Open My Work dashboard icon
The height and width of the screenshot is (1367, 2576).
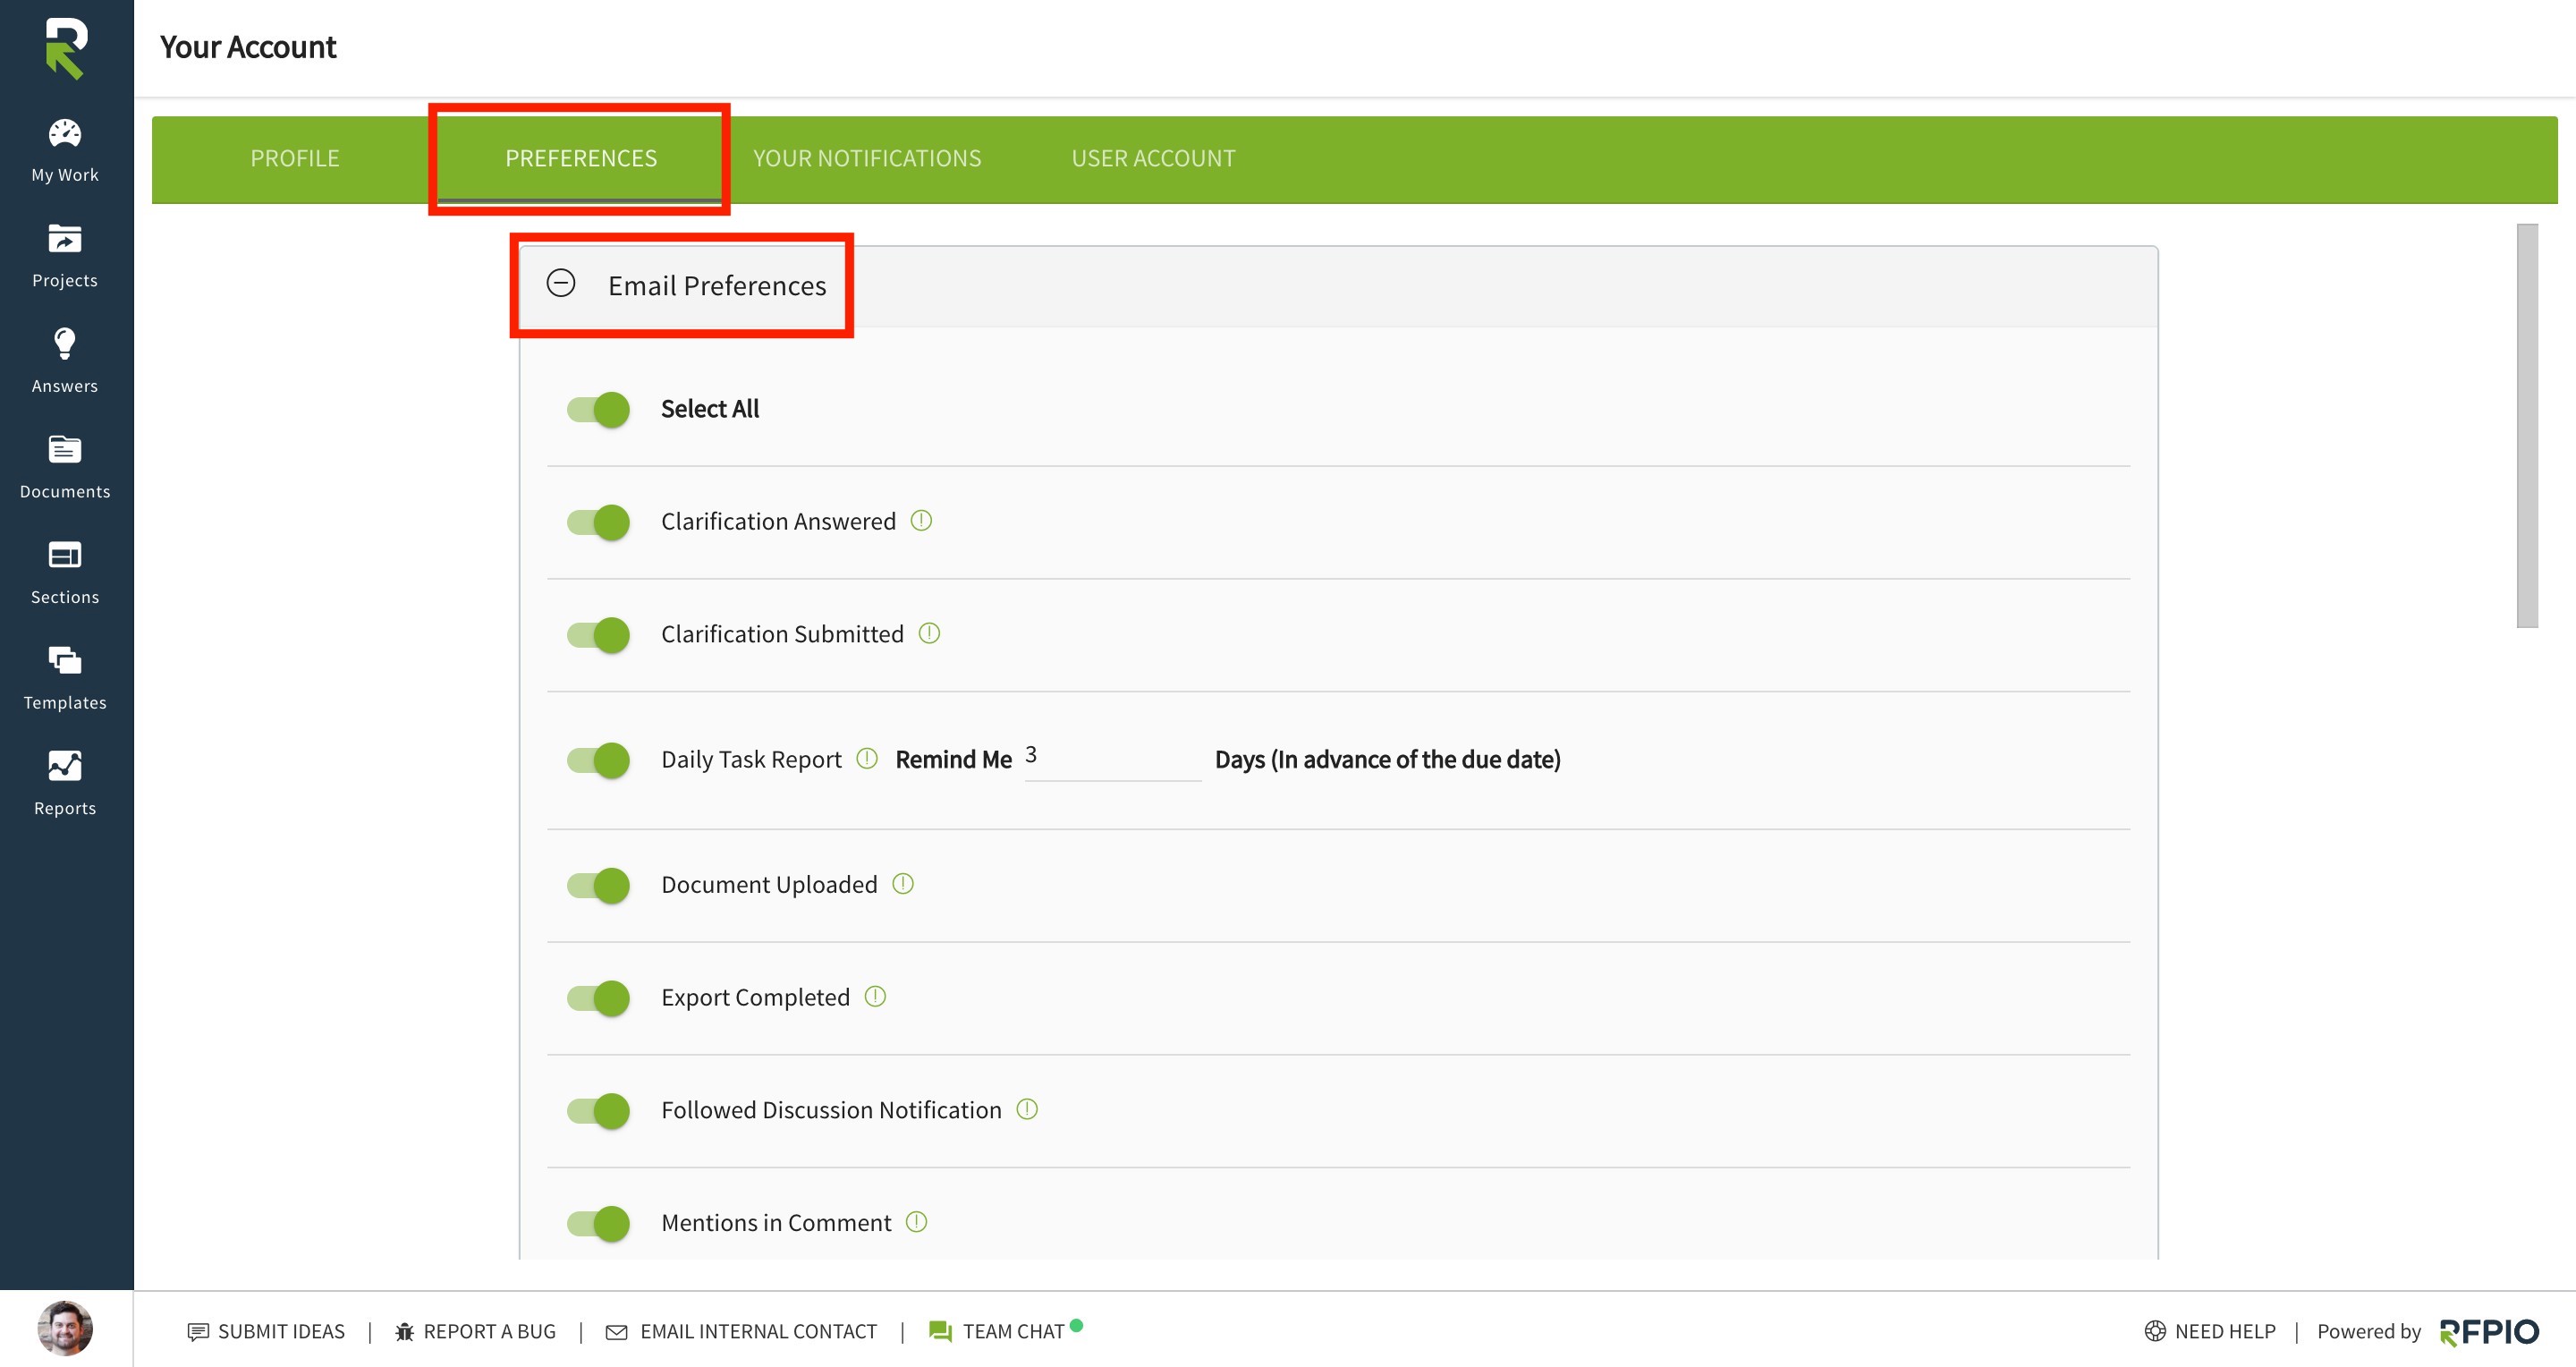65,133
